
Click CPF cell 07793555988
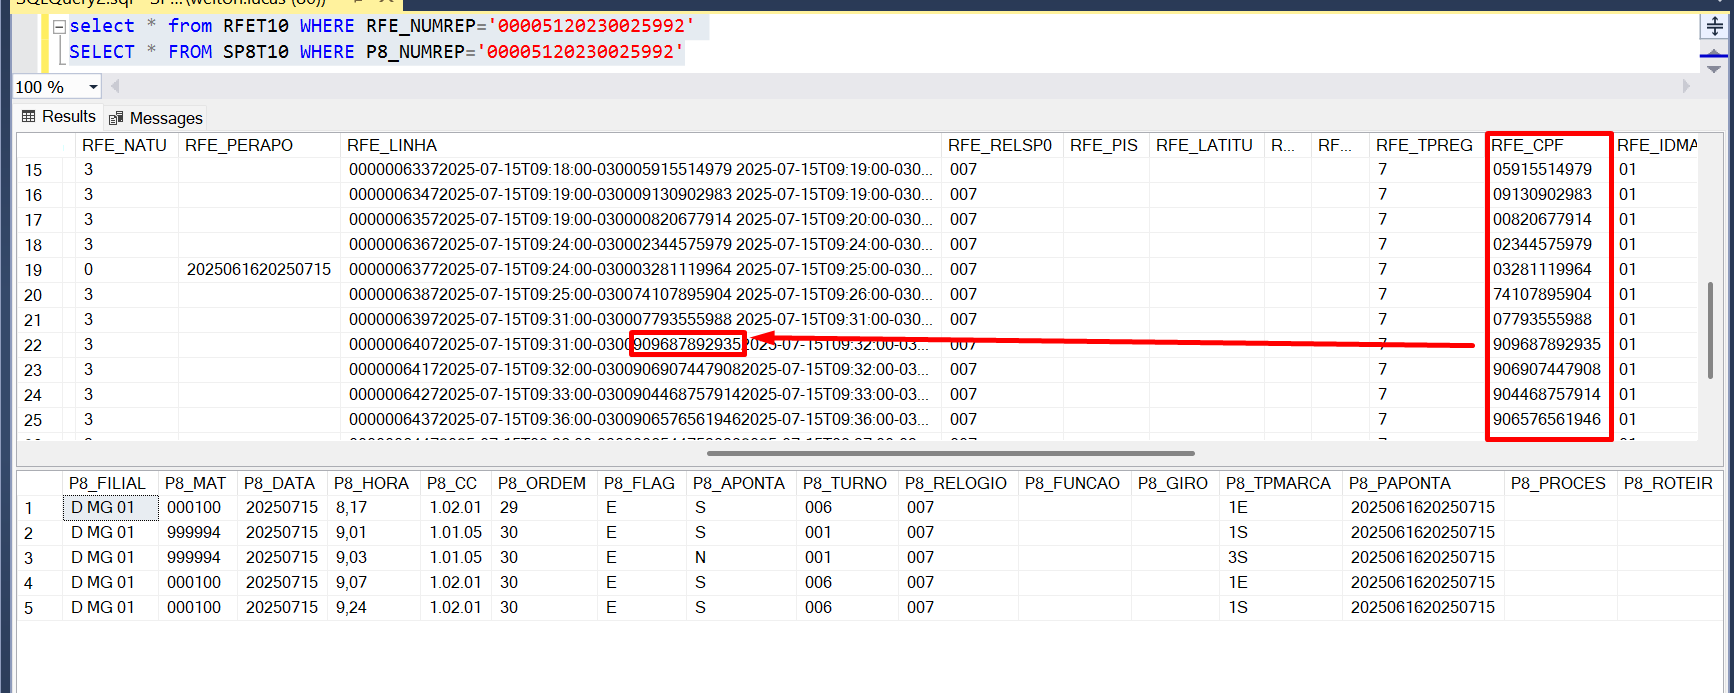click(x=1548, y=320)
